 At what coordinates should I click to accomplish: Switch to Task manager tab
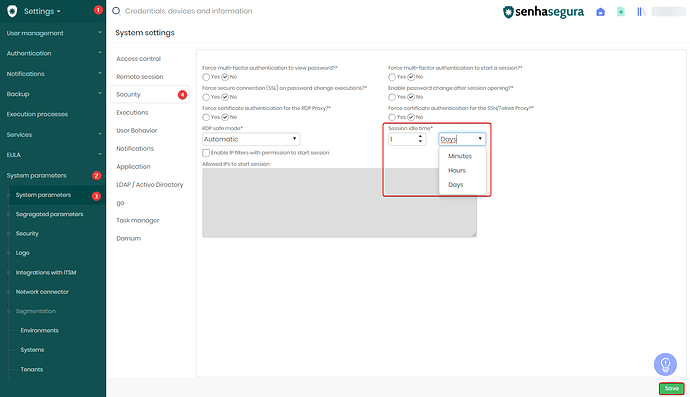pos(138,221)
